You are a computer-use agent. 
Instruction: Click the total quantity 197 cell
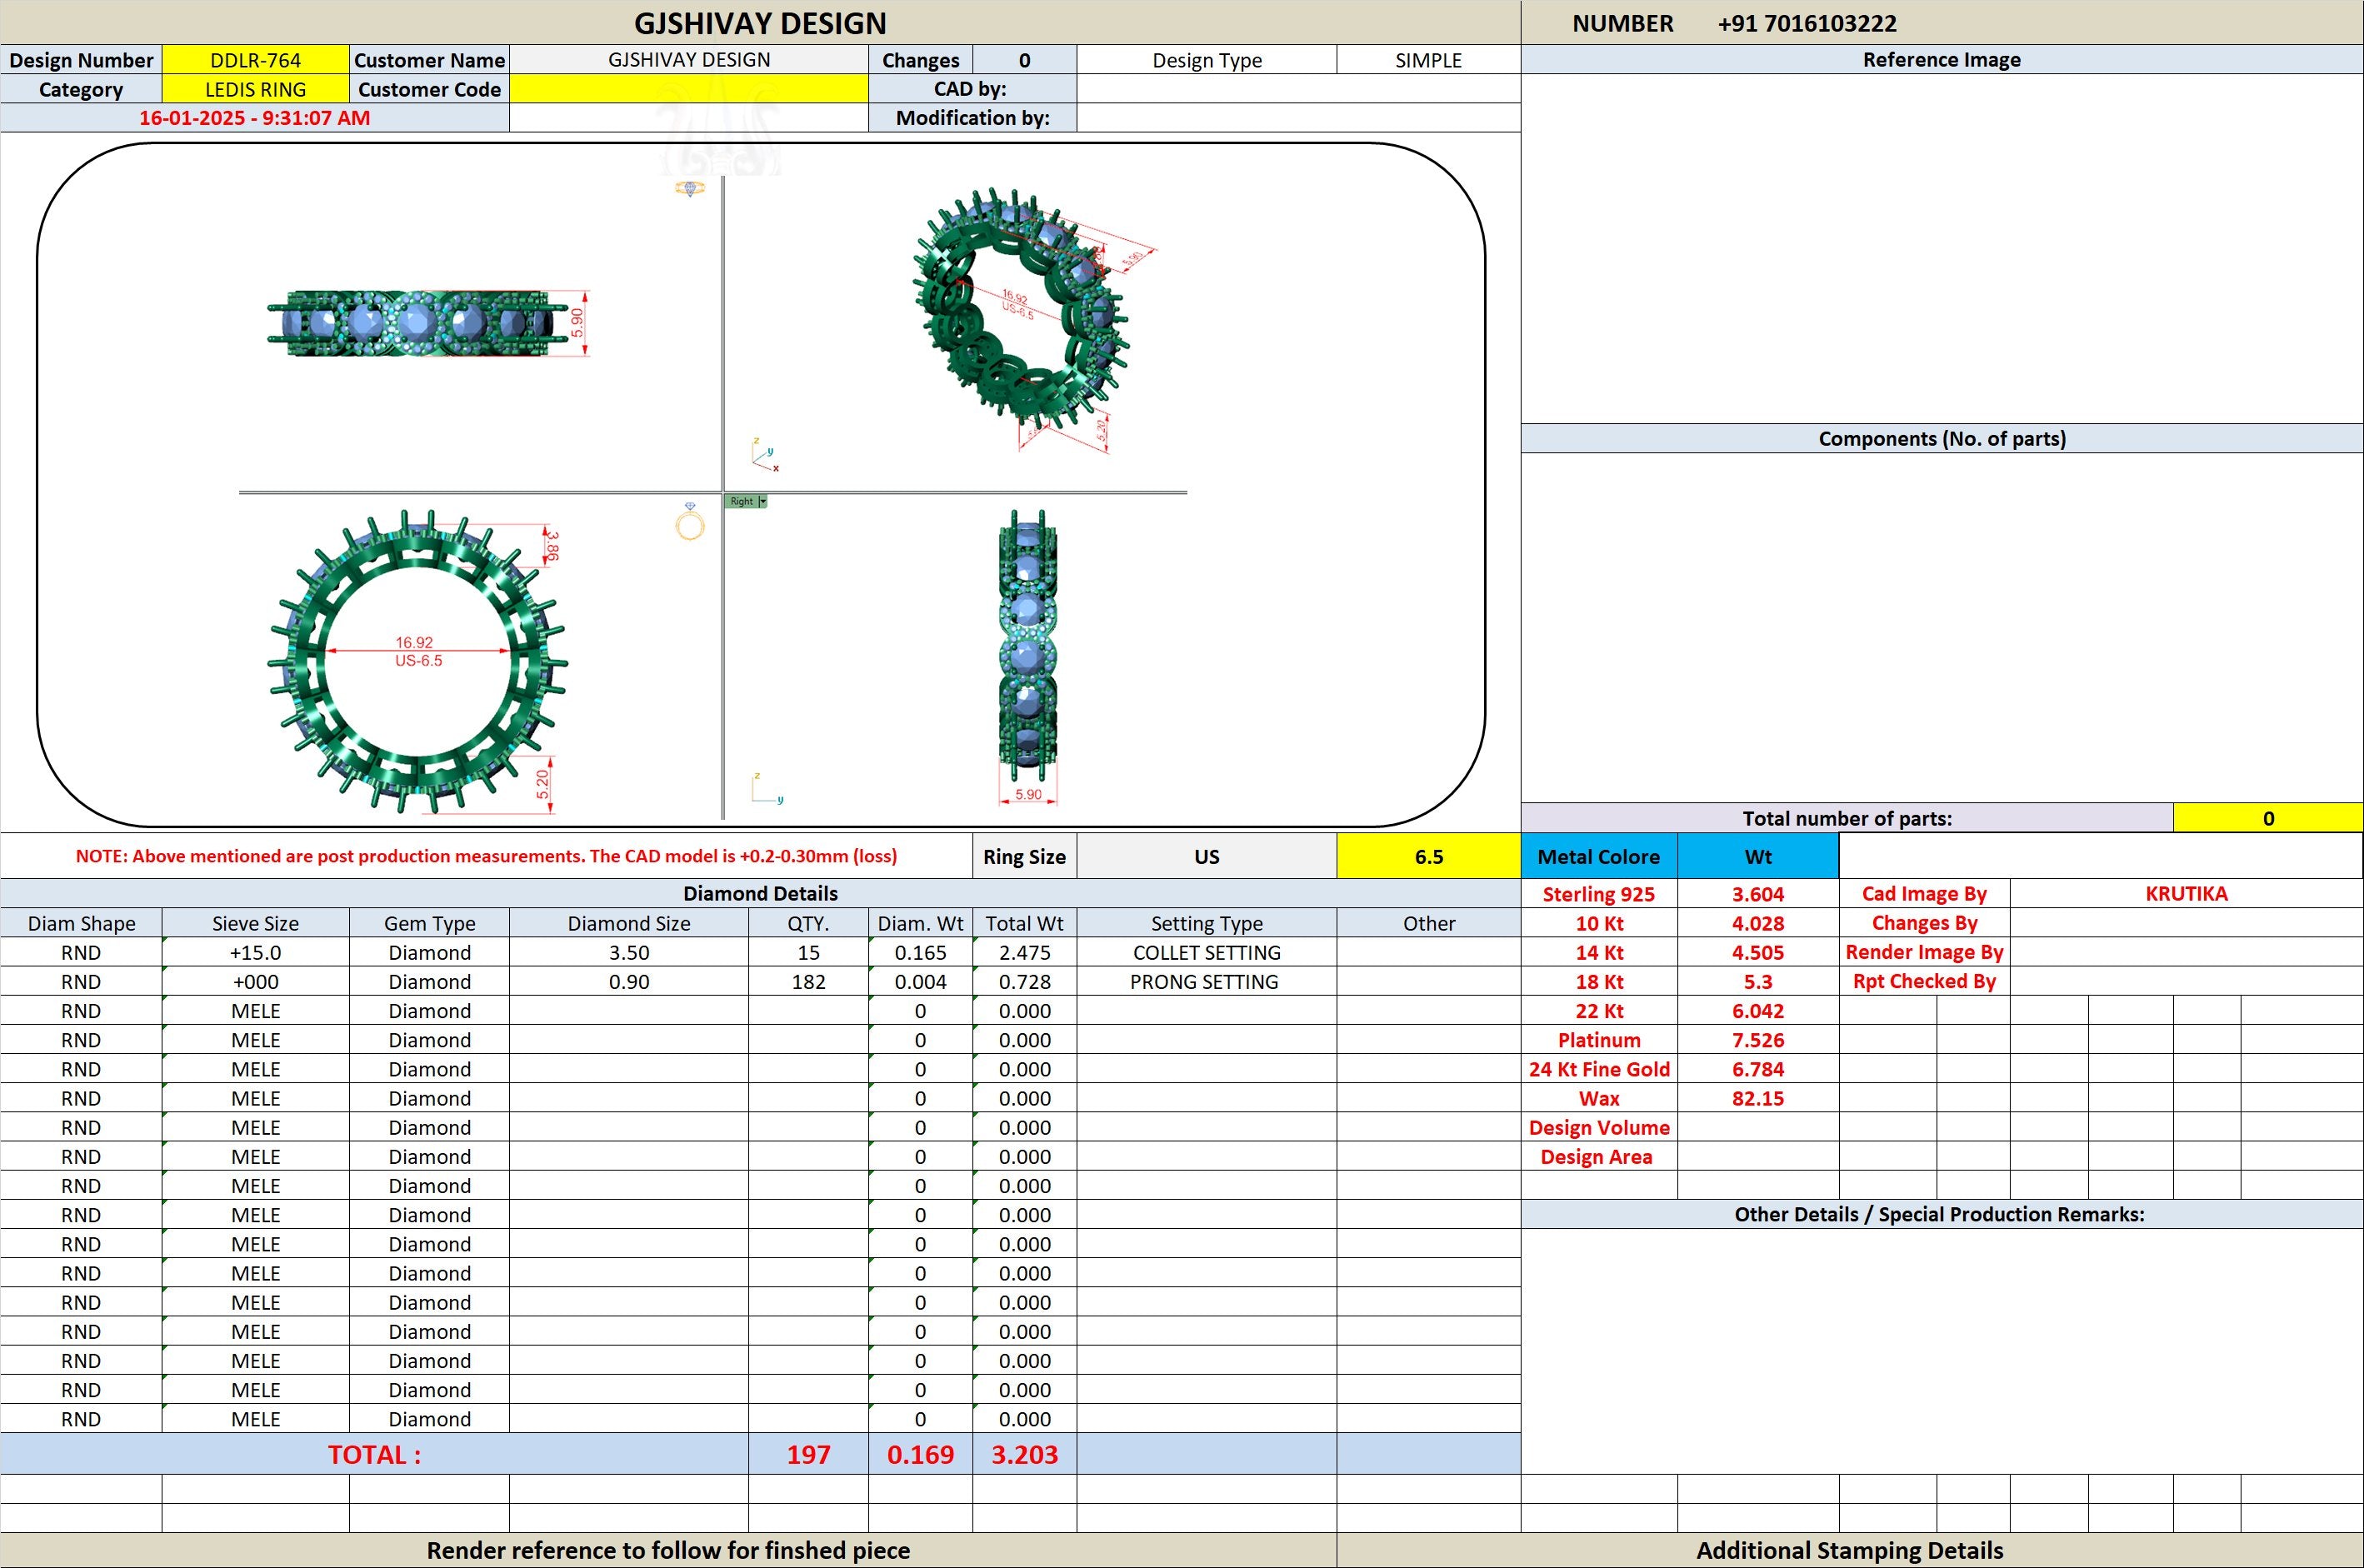pyautogui.click(x=809, y=1455)
